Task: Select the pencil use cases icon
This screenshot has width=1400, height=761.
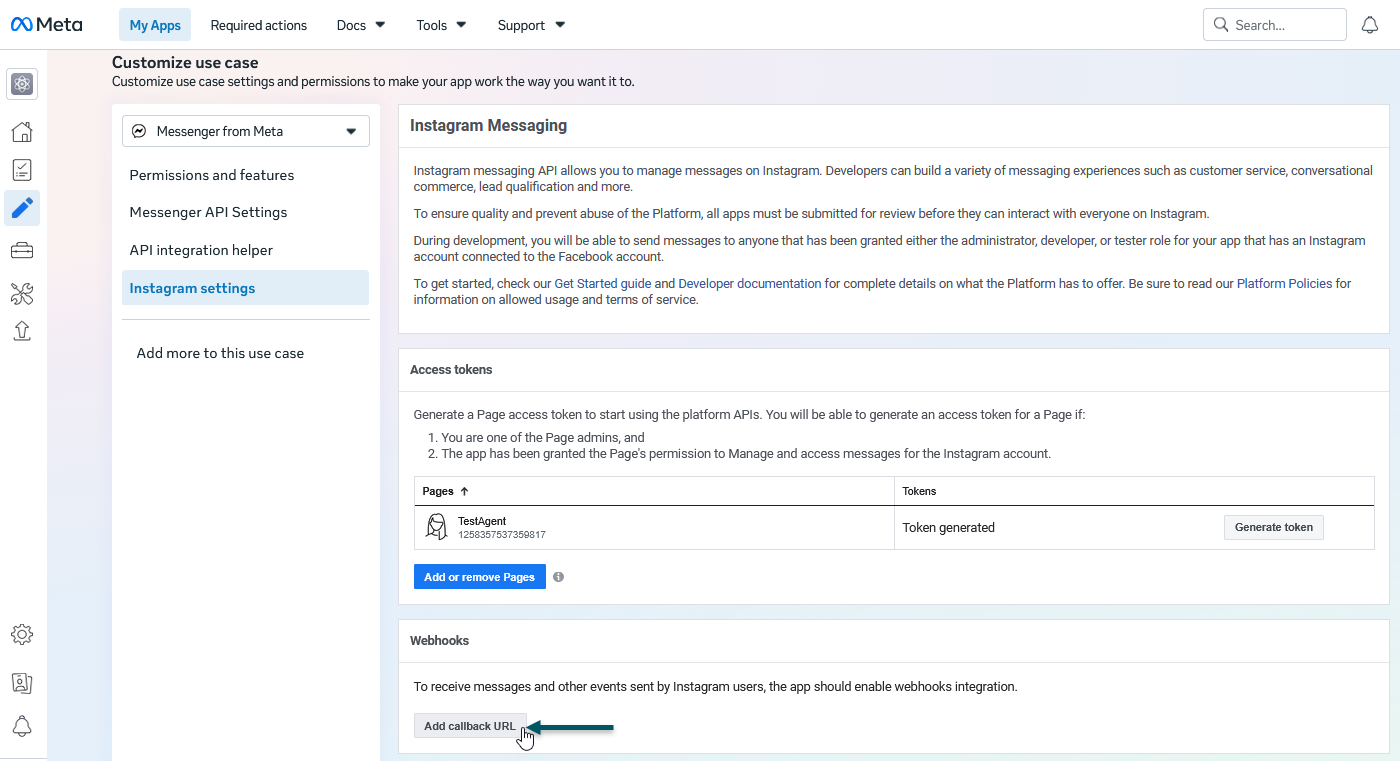Action: coord(22,209)
